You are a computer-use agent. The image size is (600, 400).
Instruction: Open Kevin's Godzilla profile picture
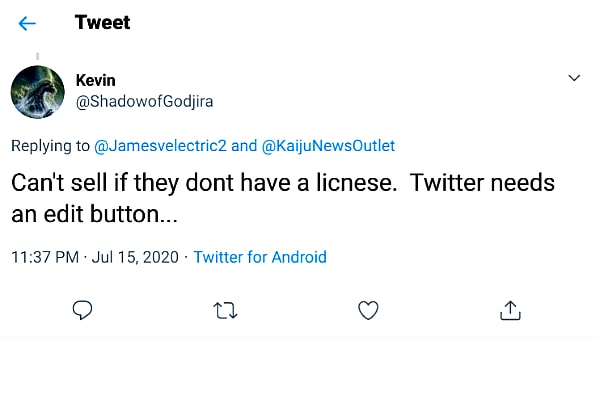[38, 91]
